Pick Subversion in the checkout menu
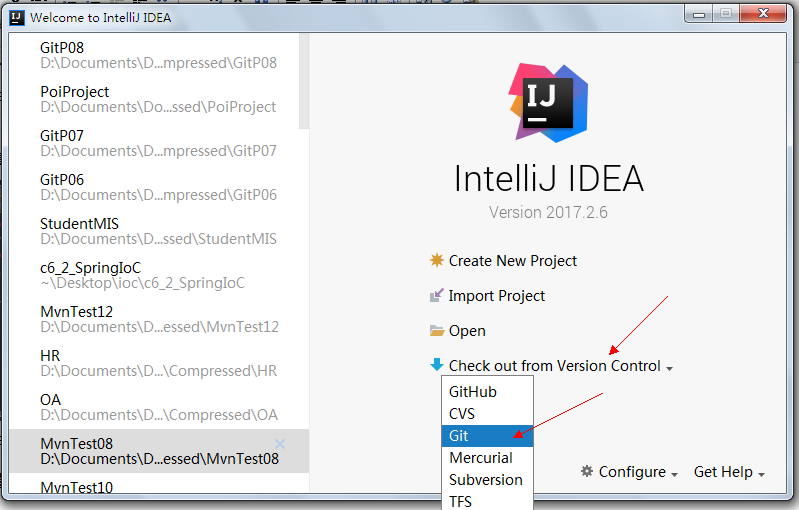This screenshot has width=799, height=510. coord(487,480)
